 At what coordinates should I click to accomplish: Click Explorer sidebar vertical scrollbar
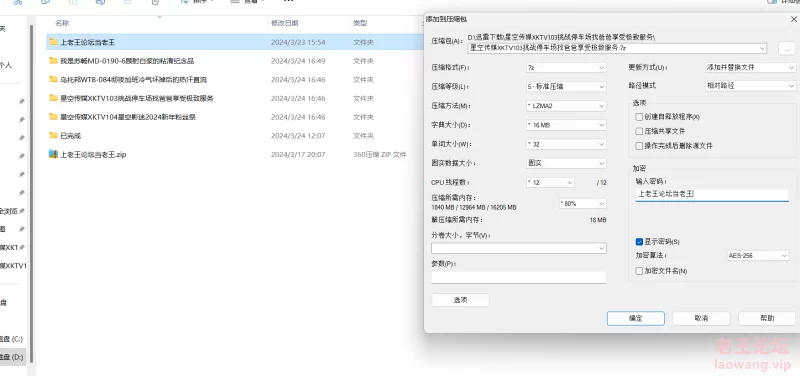coord(32,194)
